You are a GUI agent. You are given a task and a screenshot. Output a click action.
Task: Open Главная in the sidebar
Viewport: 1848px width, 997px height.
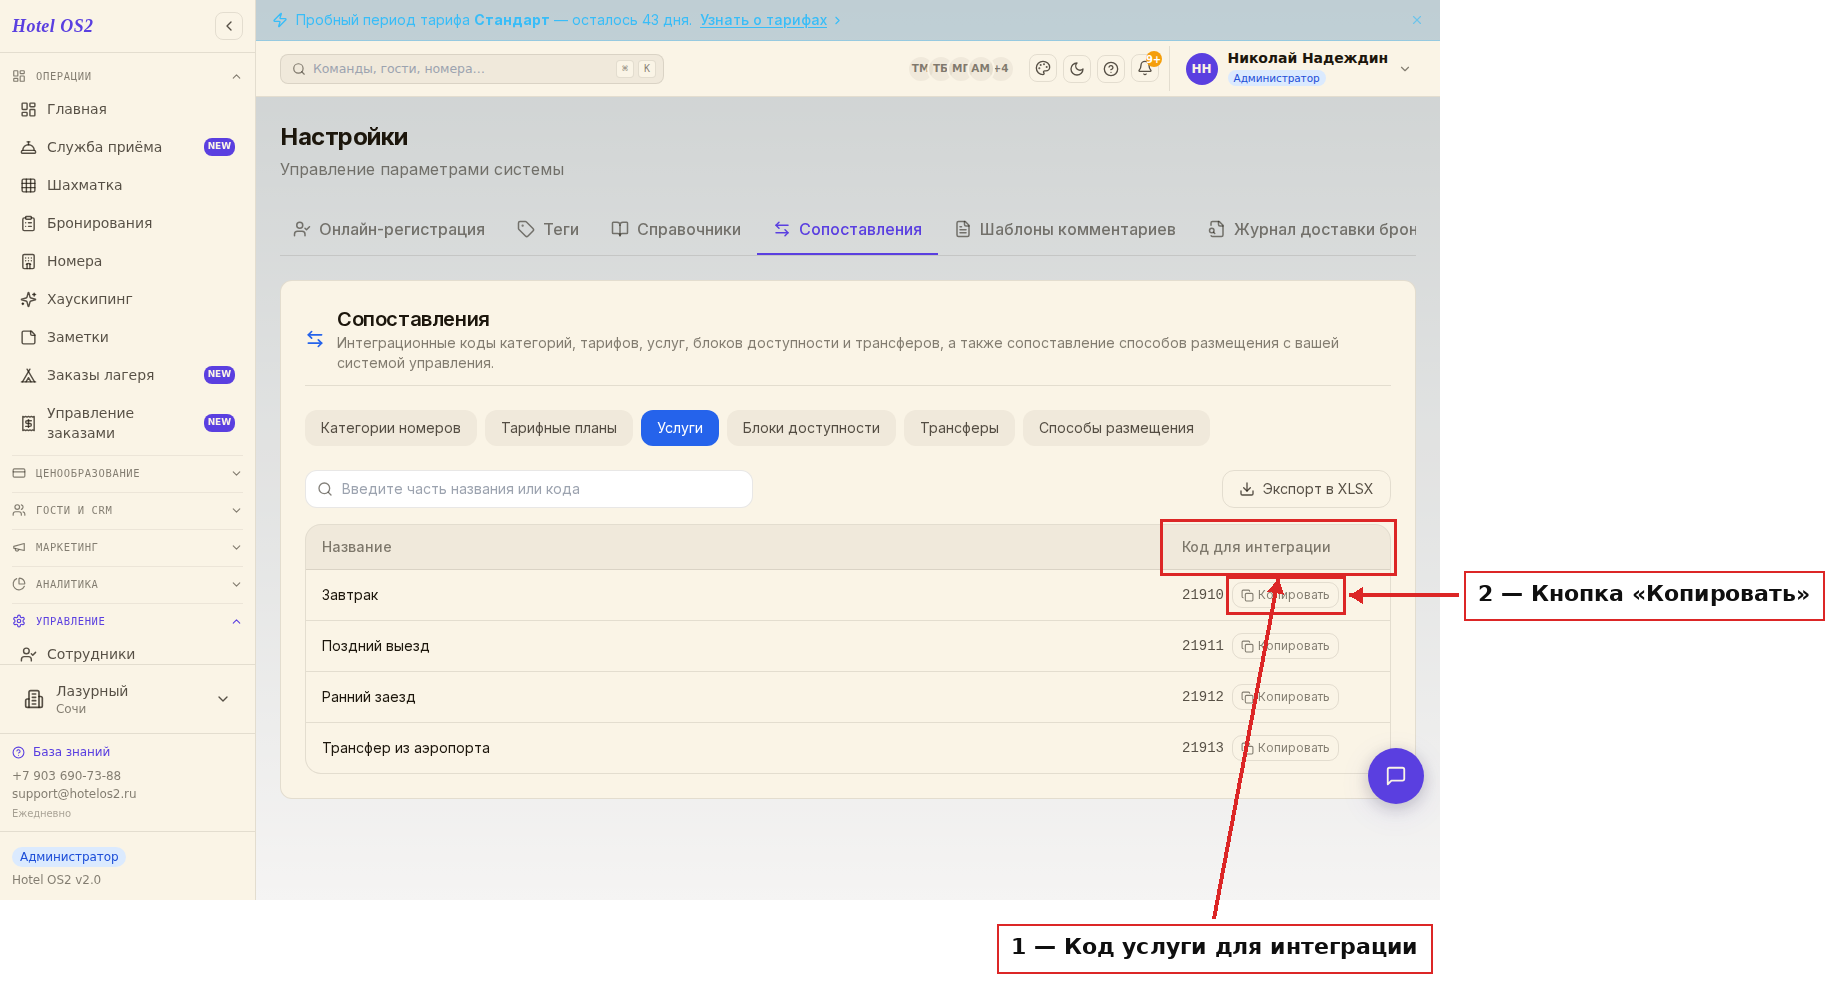[x=127, y=109]
